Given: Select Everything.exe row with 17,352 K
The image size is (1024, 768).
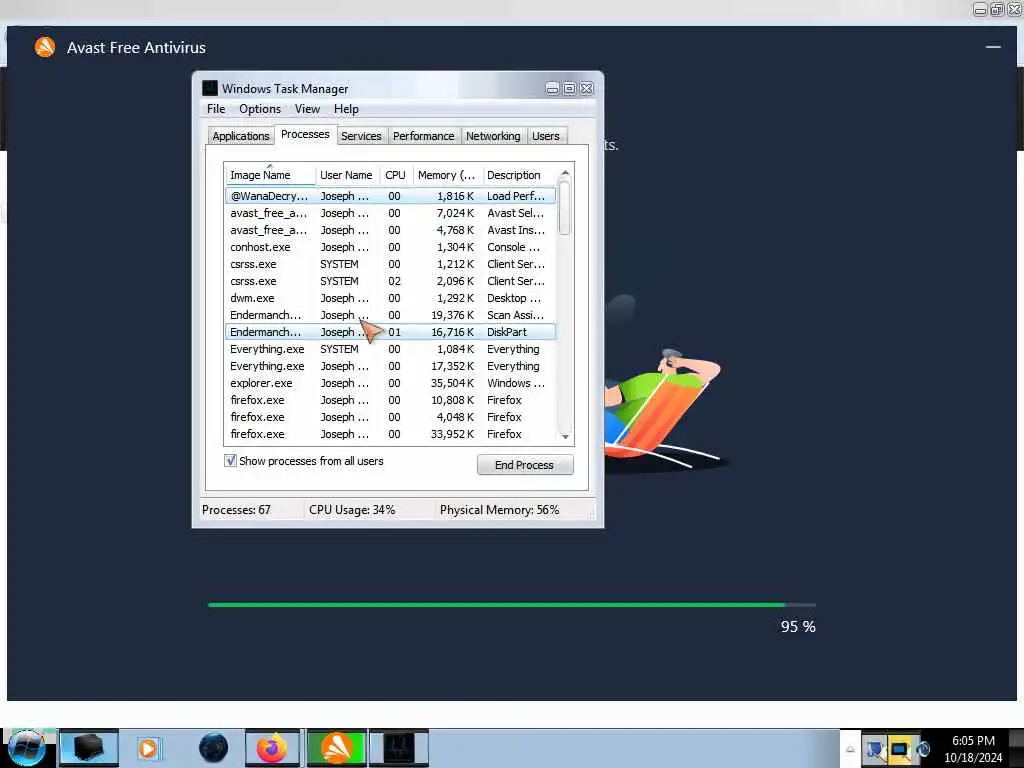Looking at the screenshot, I should pyautogui.click(x=391, y=366).
